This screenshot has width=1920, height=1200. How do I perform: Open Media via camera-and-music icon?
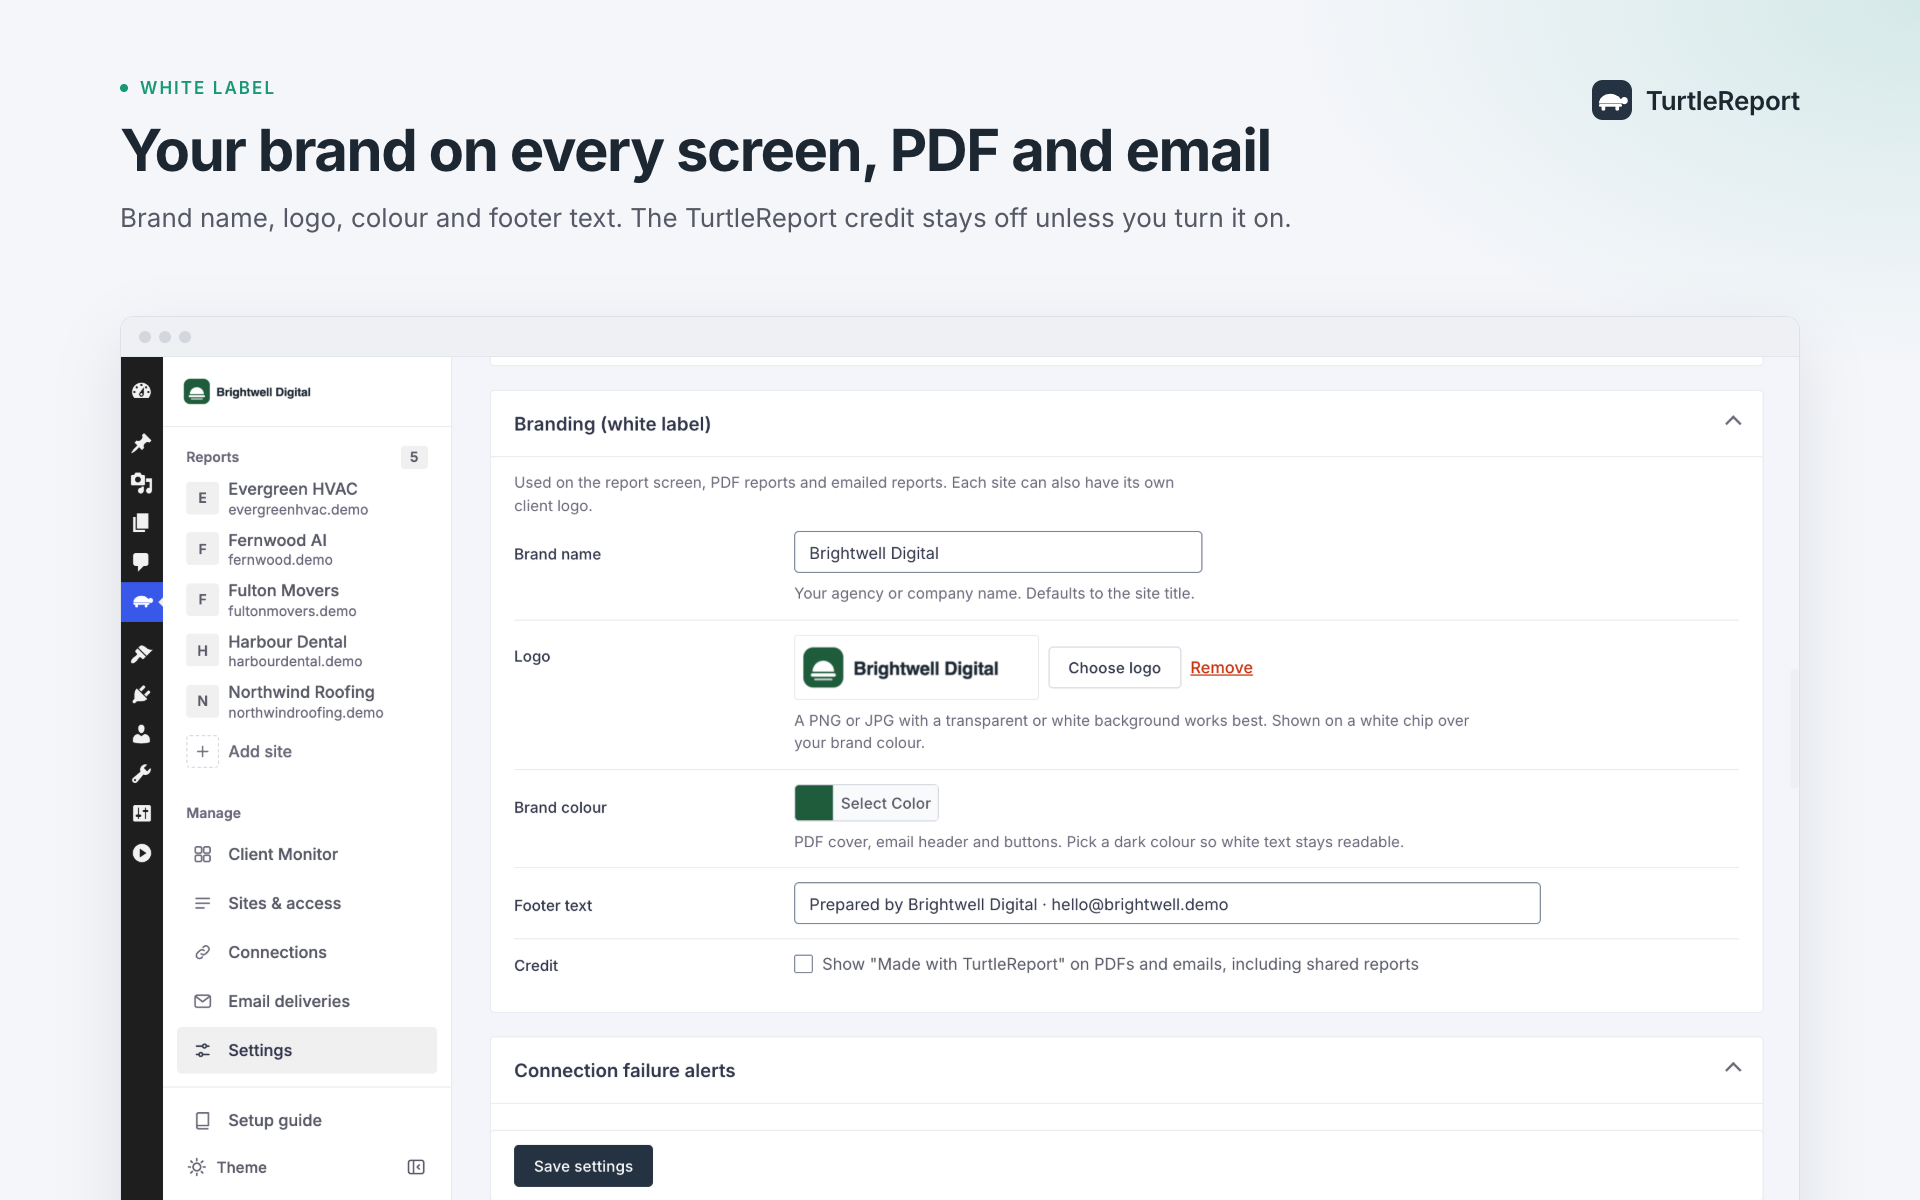[x=141, y=483]
